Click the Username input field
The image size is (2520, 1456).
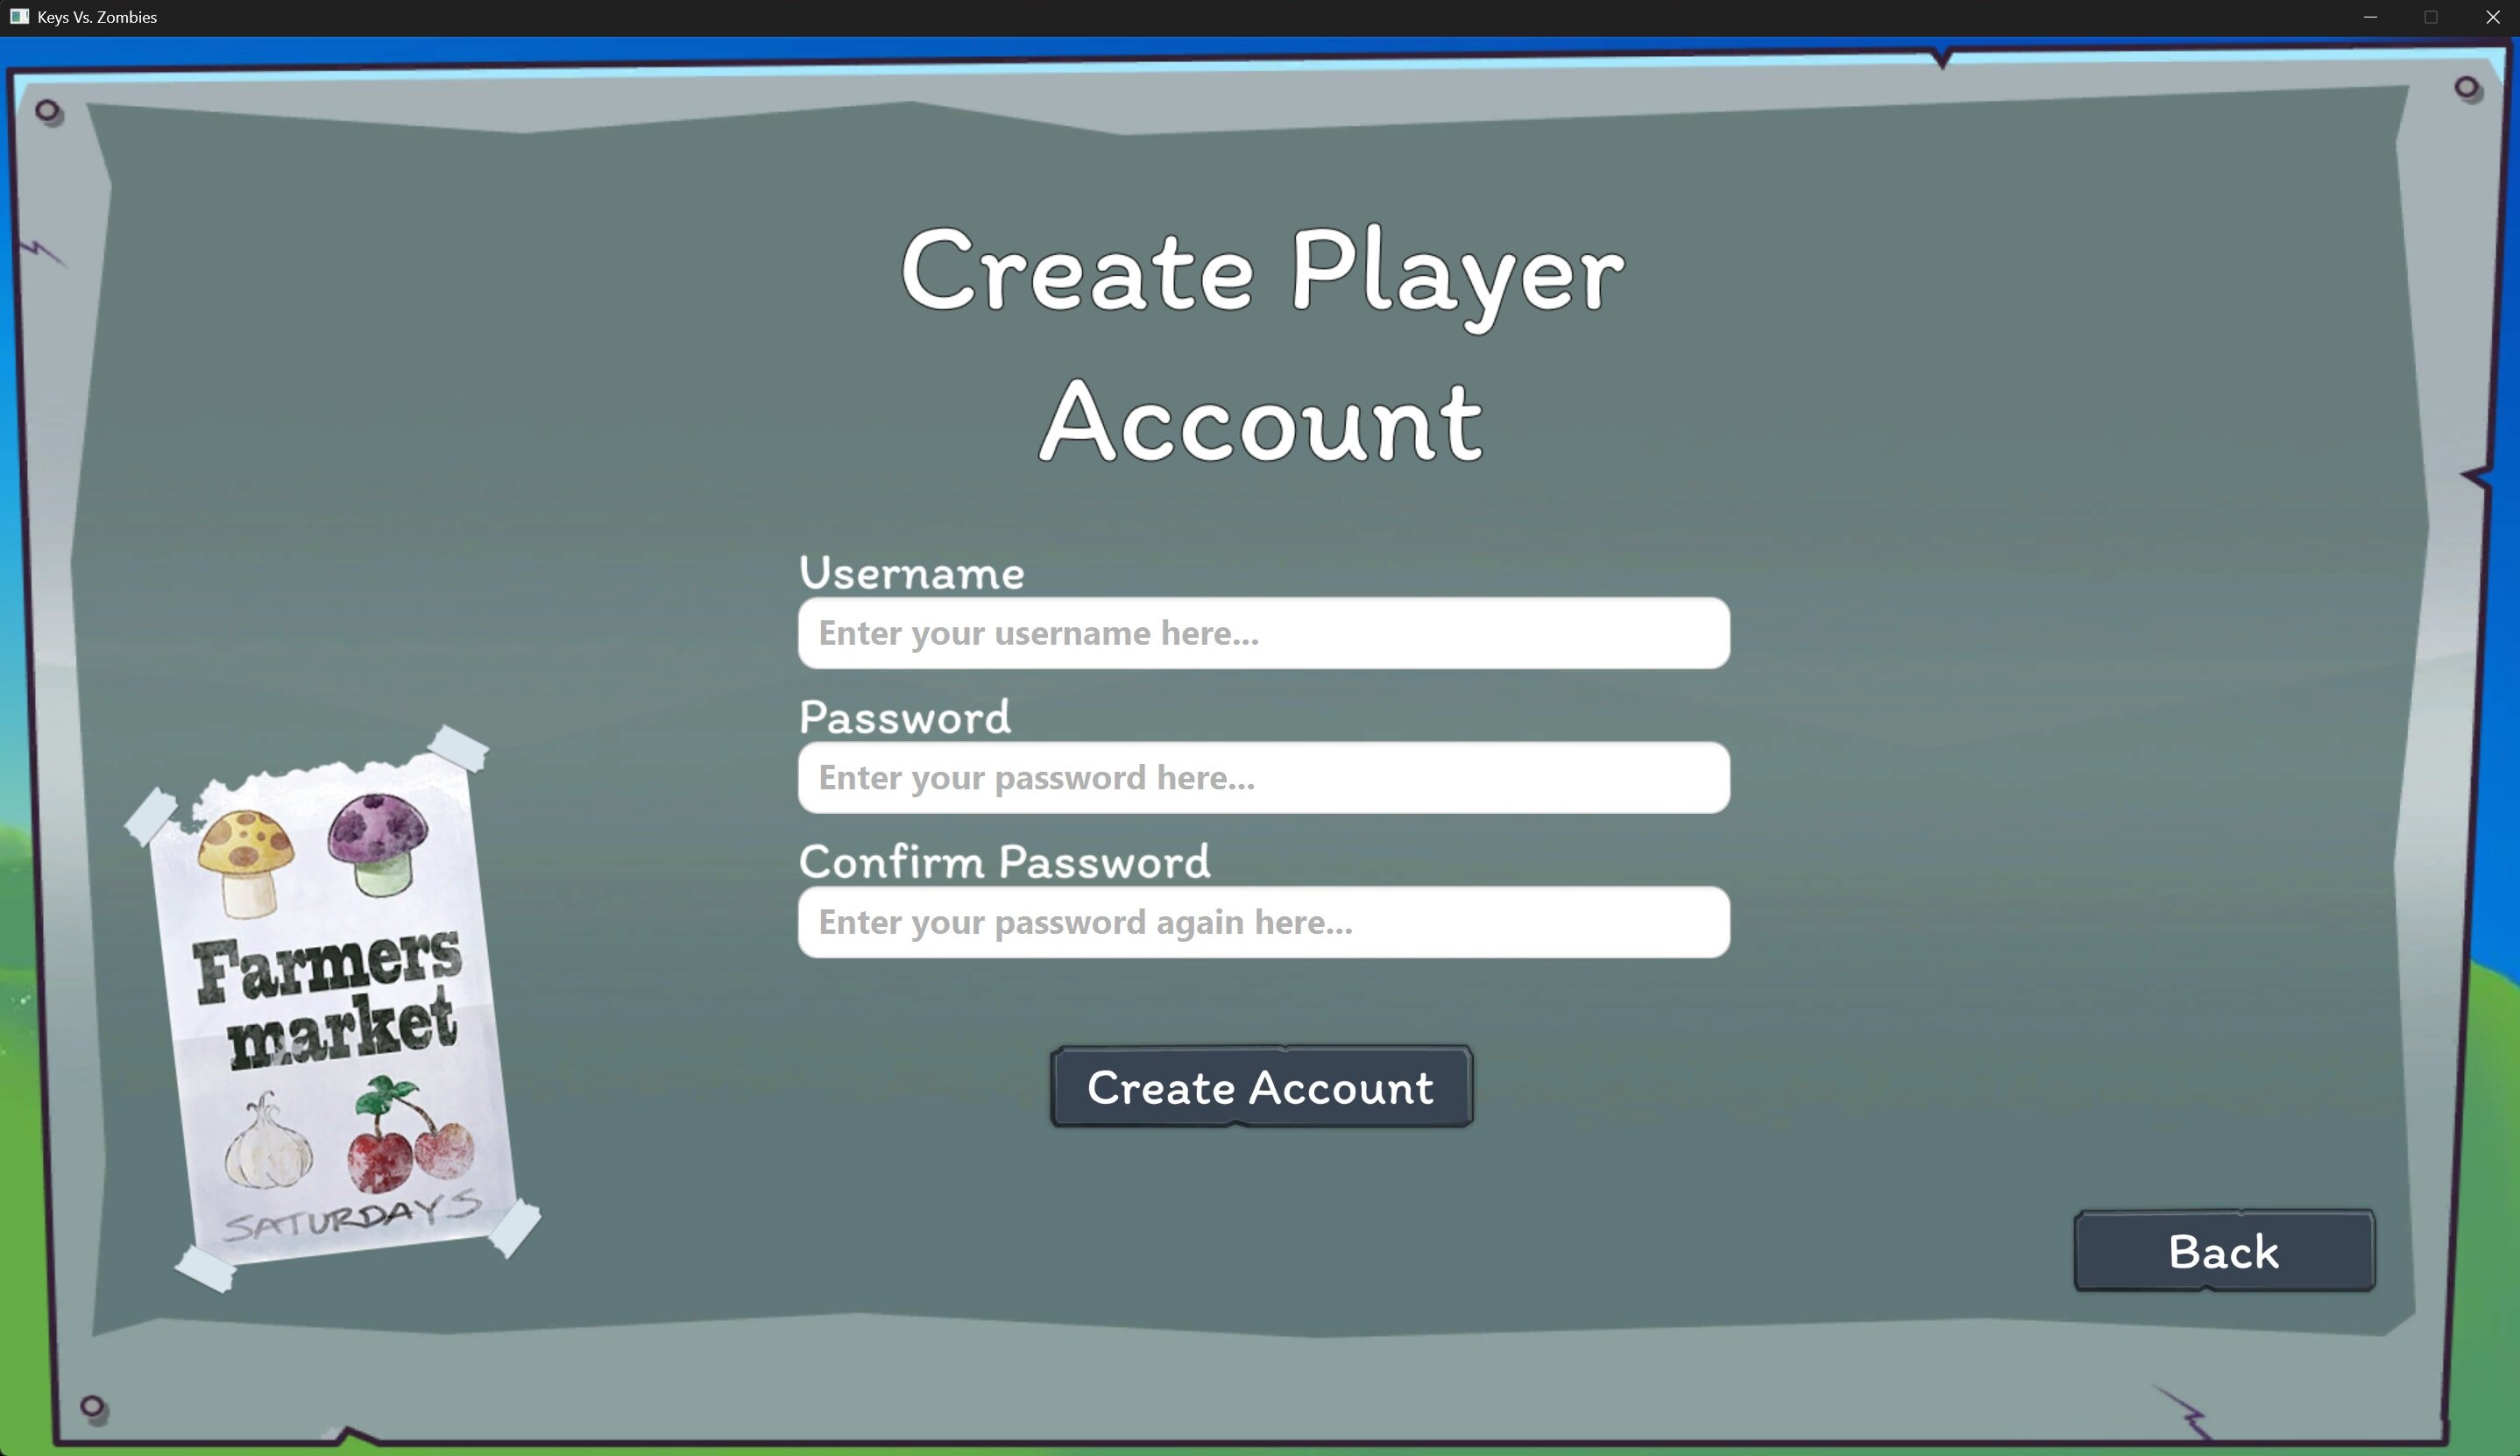tap(1262, 633)
